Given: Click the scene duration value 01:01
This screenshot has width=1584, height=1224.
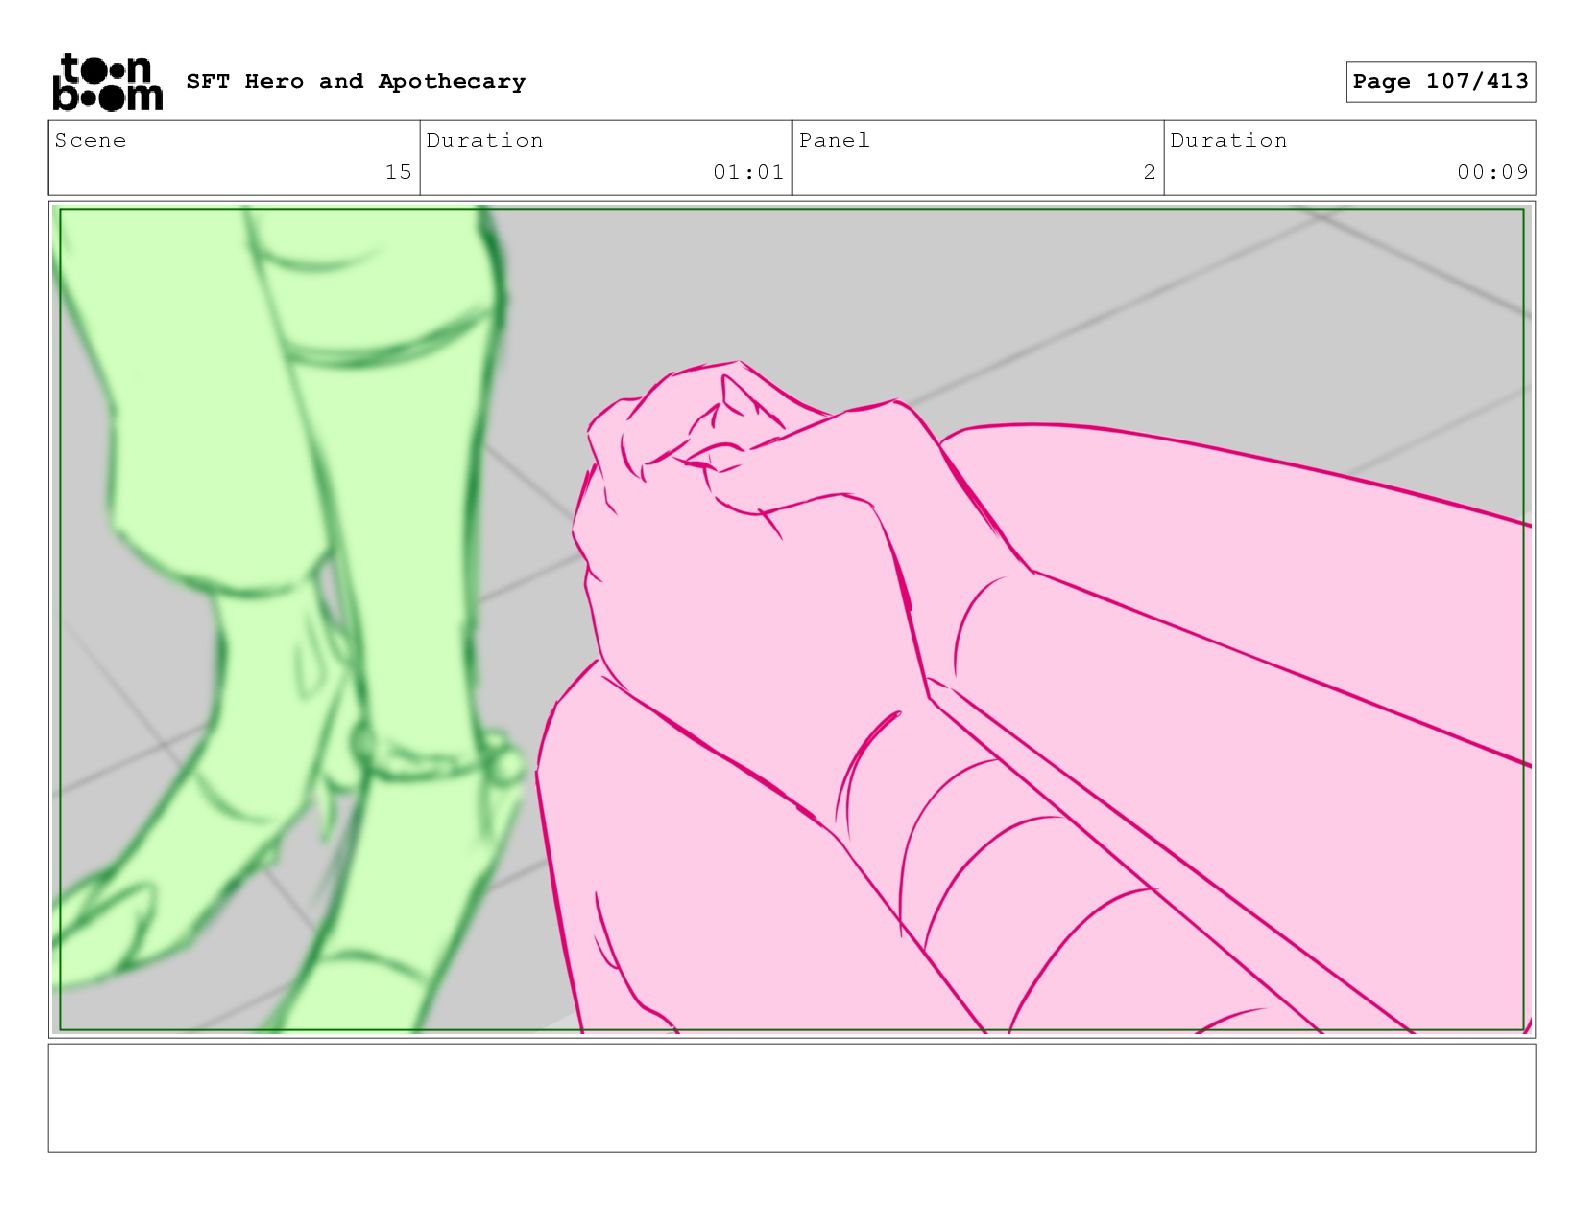Looking at the screenshot, I should point(748,172).
